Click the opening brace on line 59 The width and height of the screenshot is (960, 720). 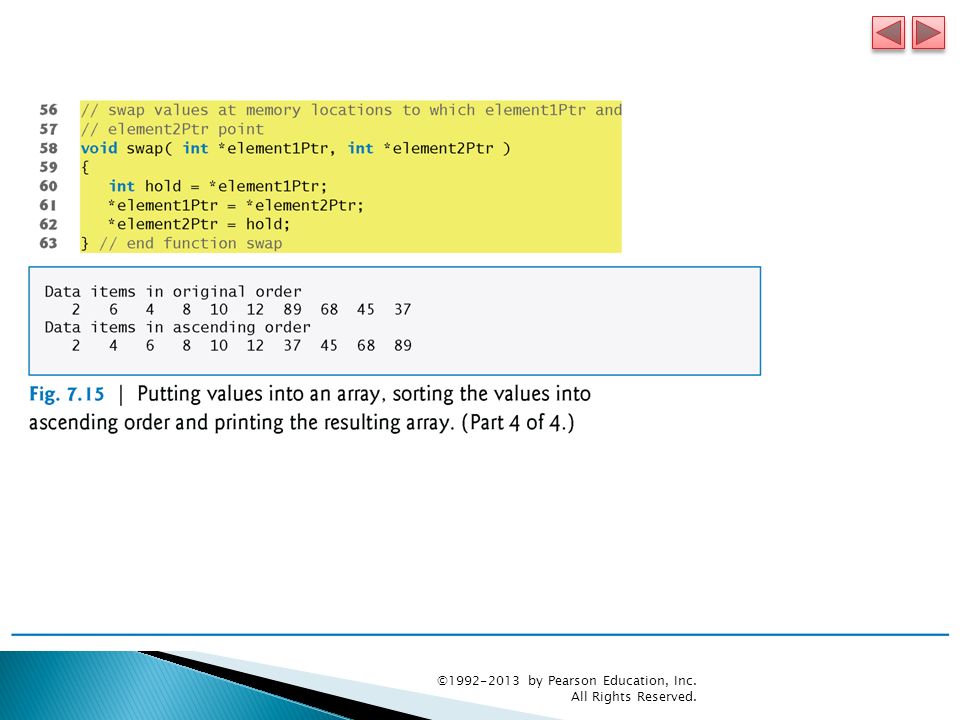pos(85,167)
